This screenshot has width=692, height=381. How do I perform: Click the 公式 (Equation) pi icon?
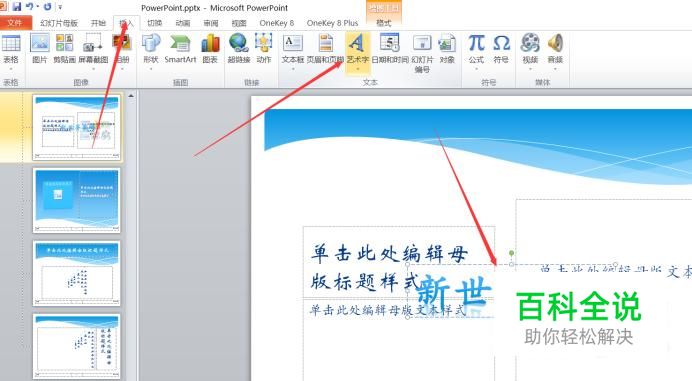tap(476, 43)
